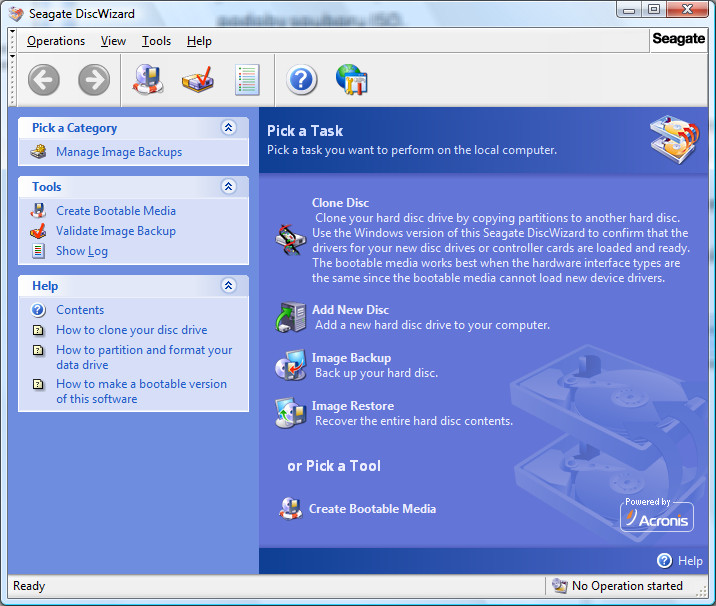Viewport: 716px width, 606px height.
Task: Click the globe with tools toolbar icon
Action: (x=352, y=79)
